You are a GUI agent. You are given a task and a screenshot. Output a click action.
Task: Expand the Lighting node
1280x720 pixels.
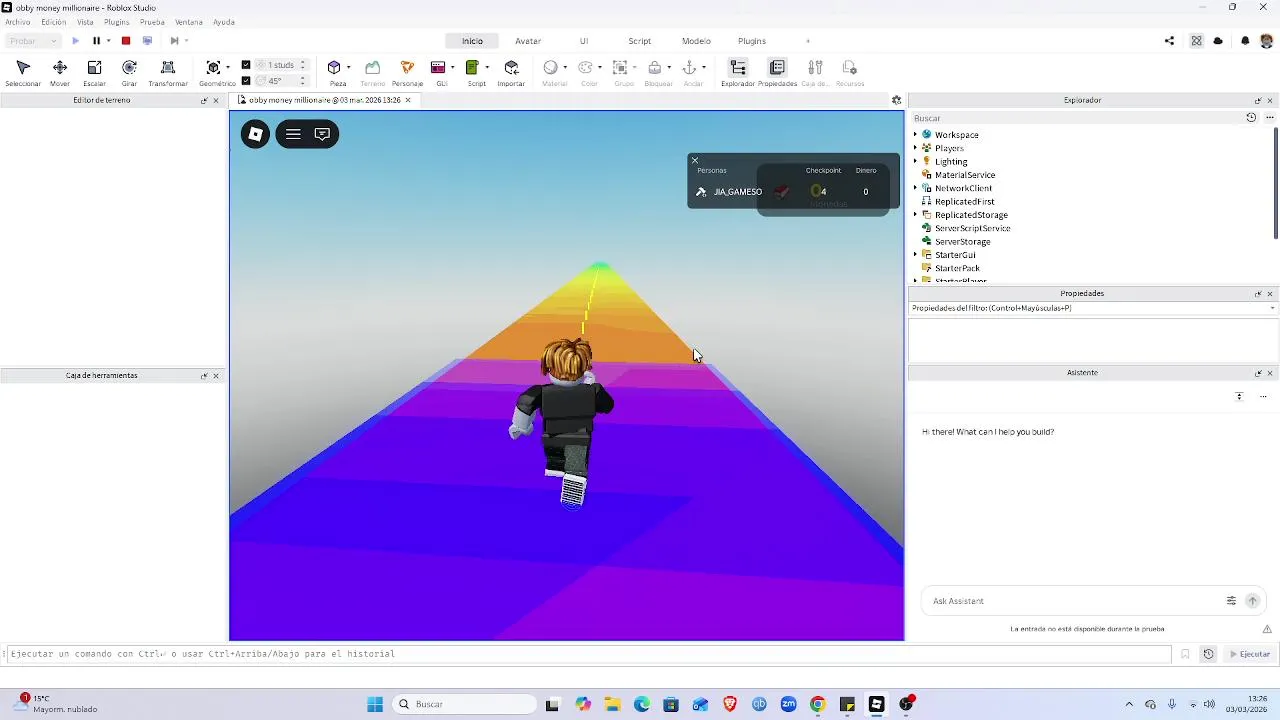(x=915, y=161)
